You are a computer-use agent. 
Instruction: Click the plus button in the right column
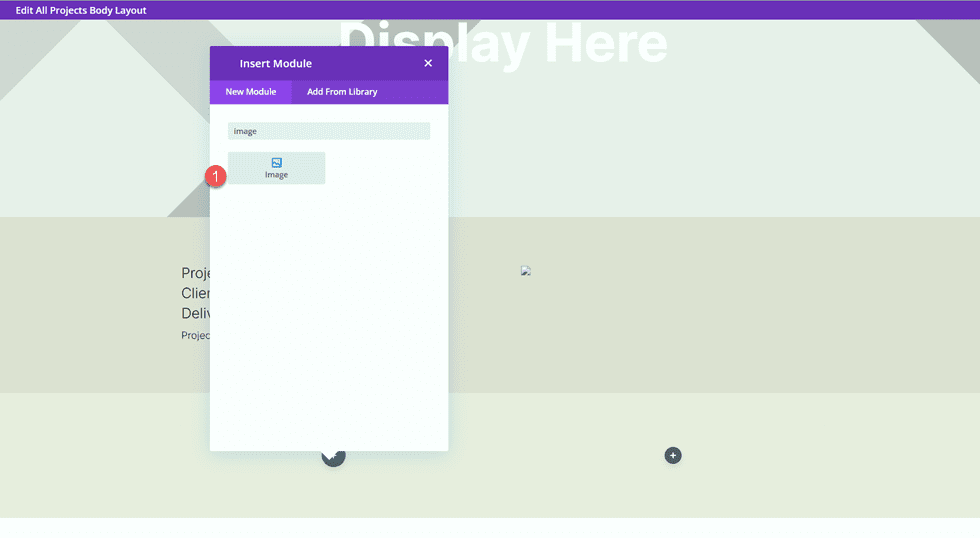673,455
